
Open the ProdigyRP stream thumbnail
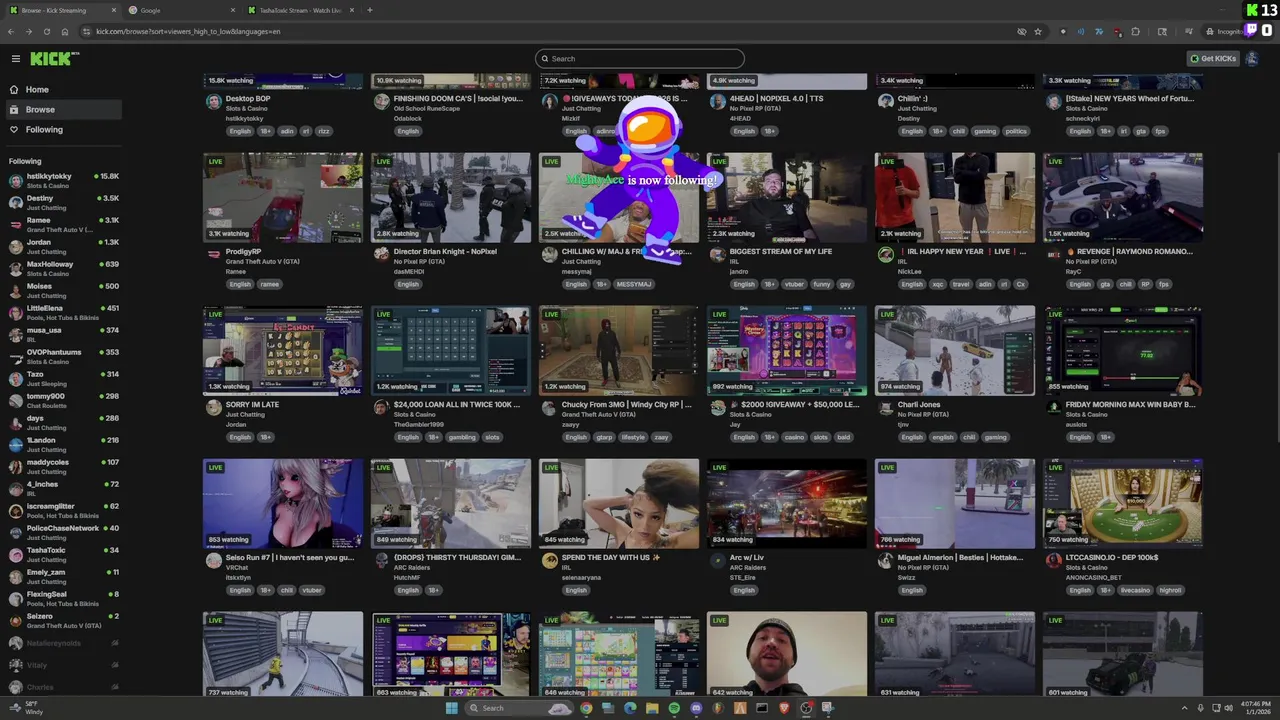(x=283, y=197)
